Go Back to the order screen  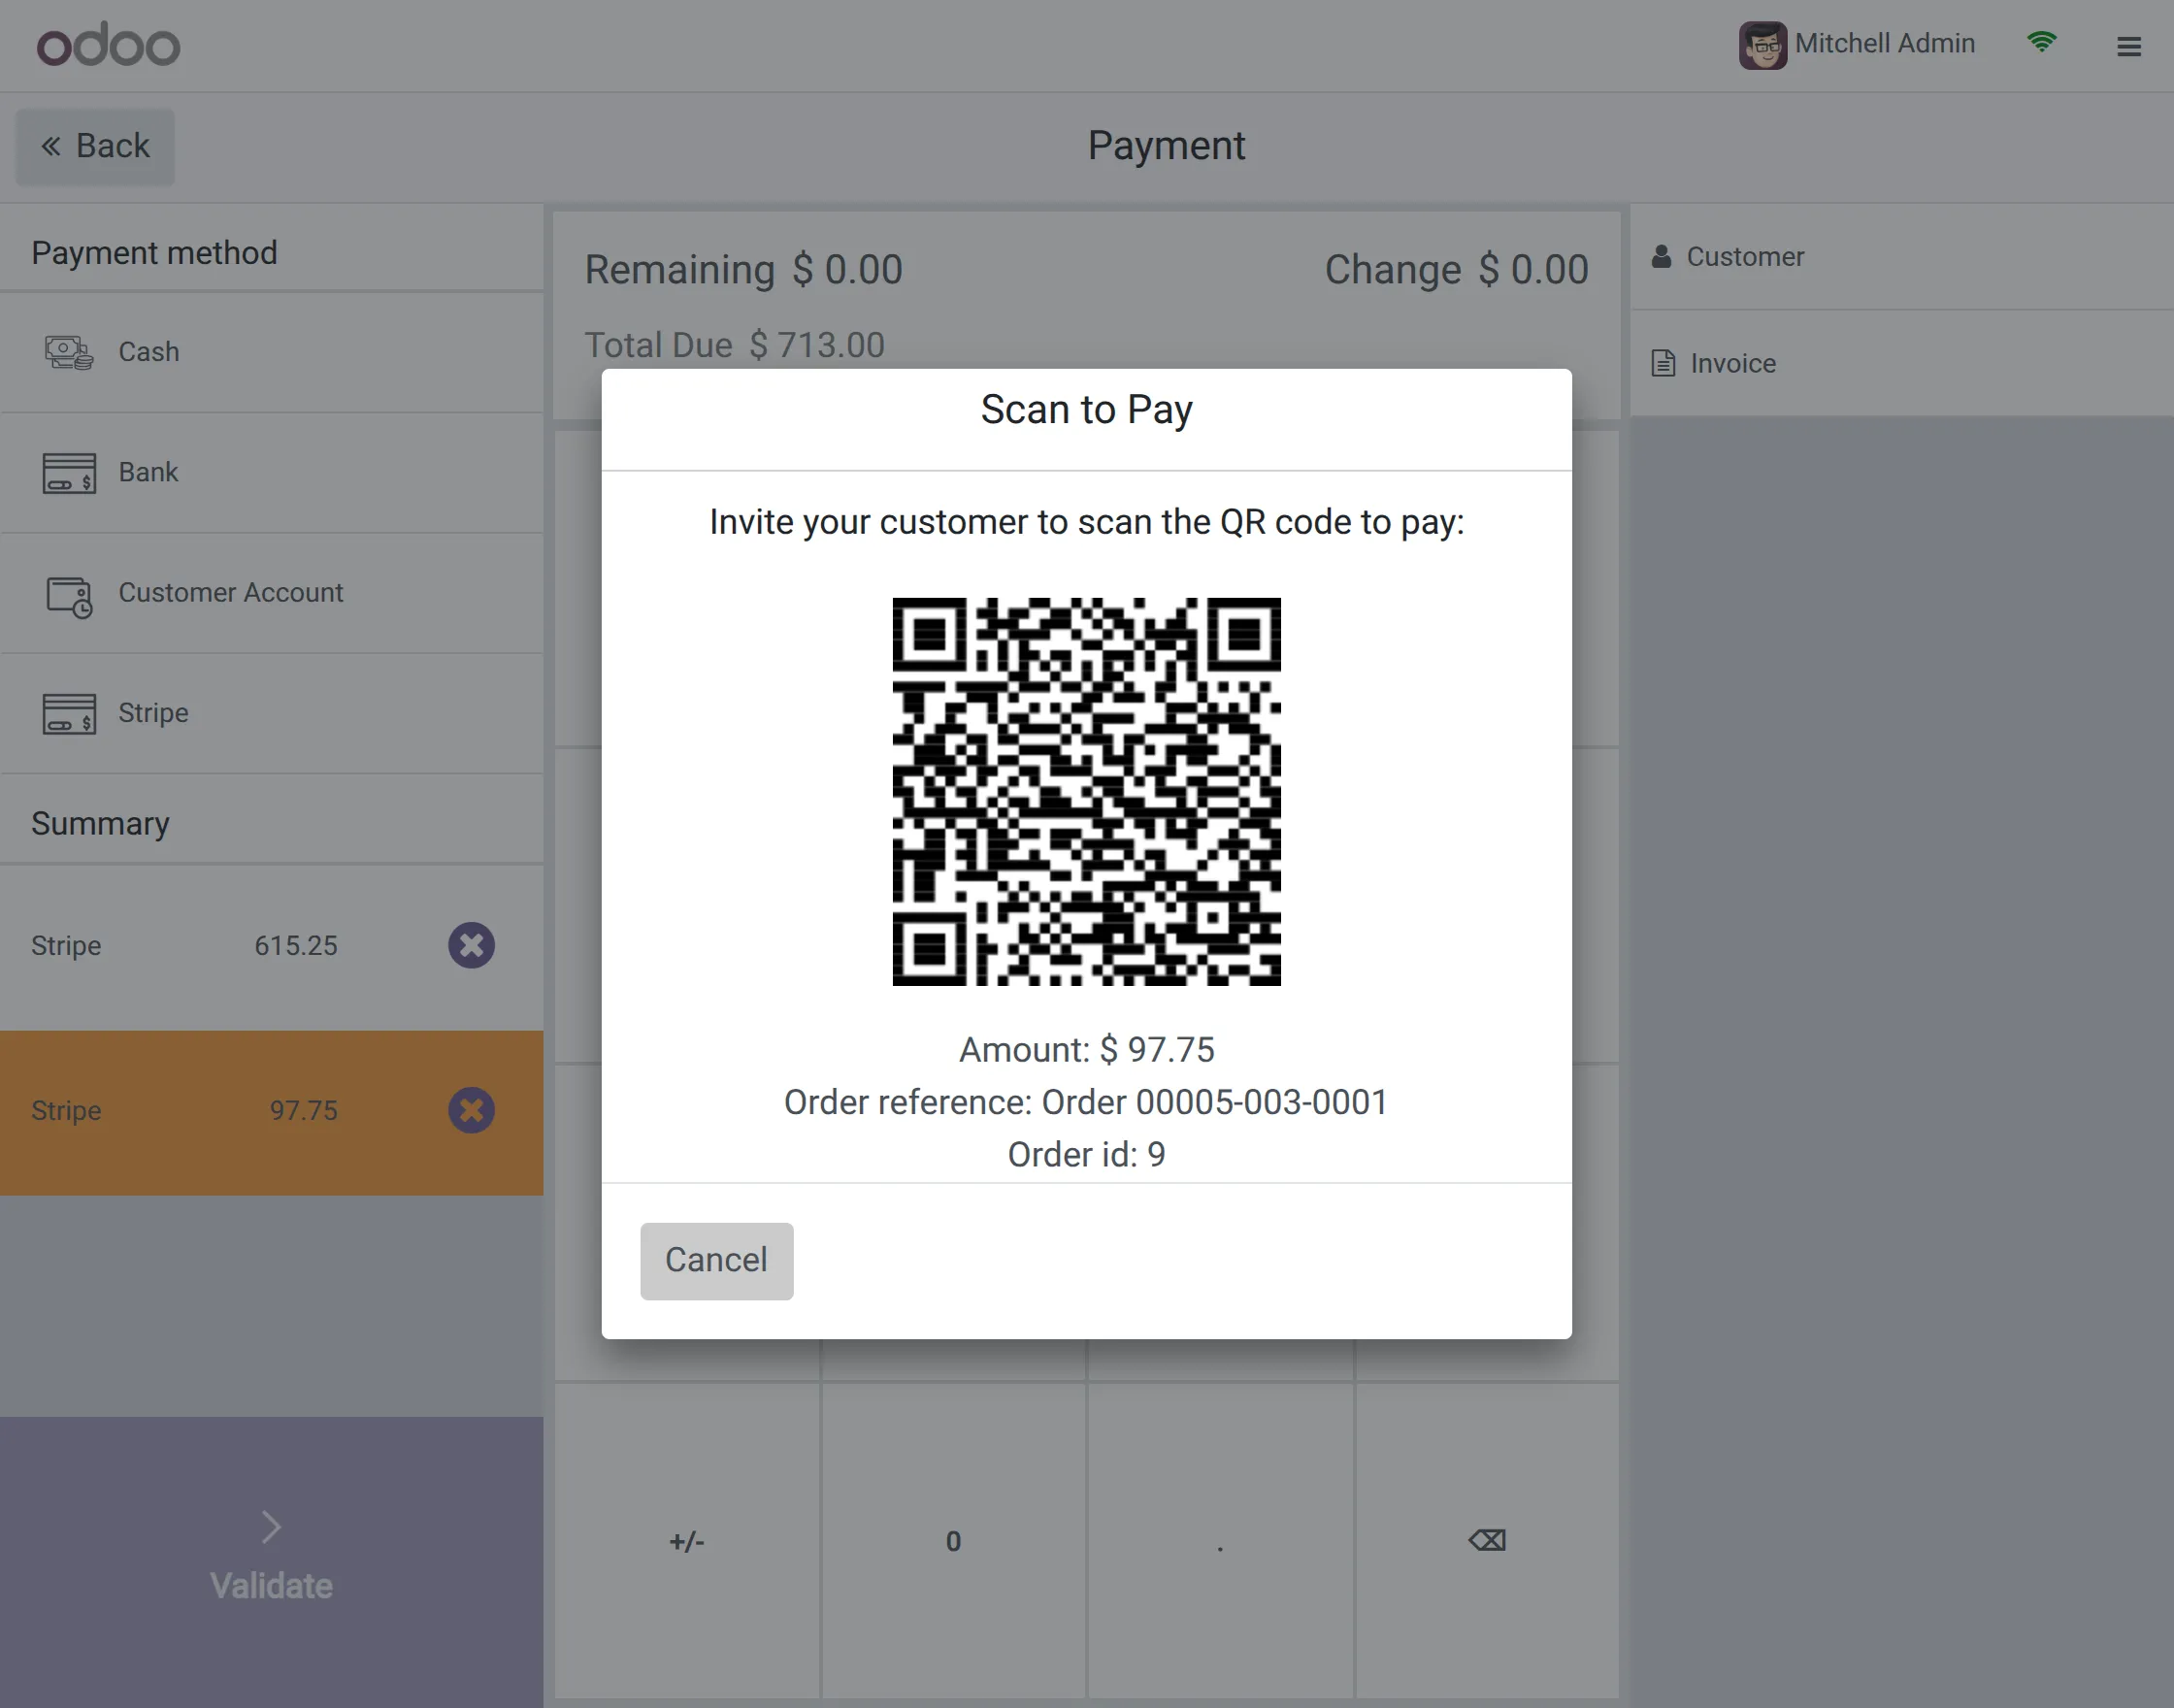[x=94, y=146]
